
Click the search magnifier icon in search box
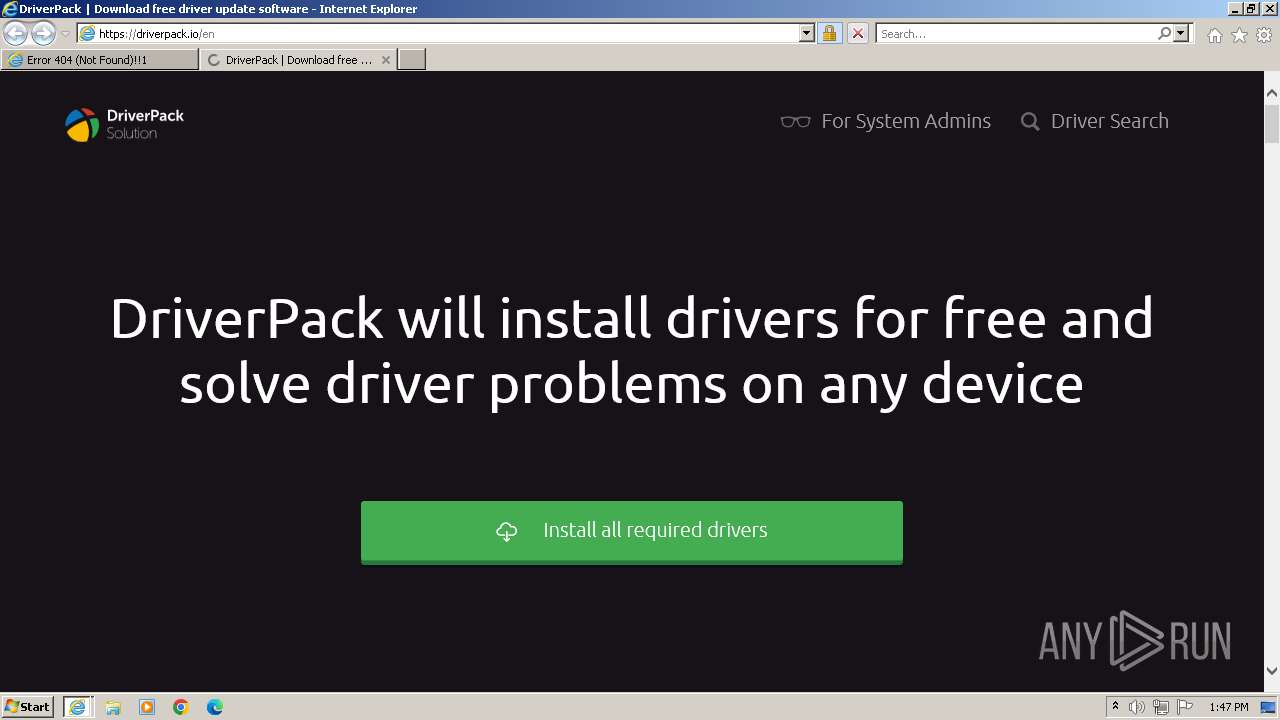pos(1164,33)
